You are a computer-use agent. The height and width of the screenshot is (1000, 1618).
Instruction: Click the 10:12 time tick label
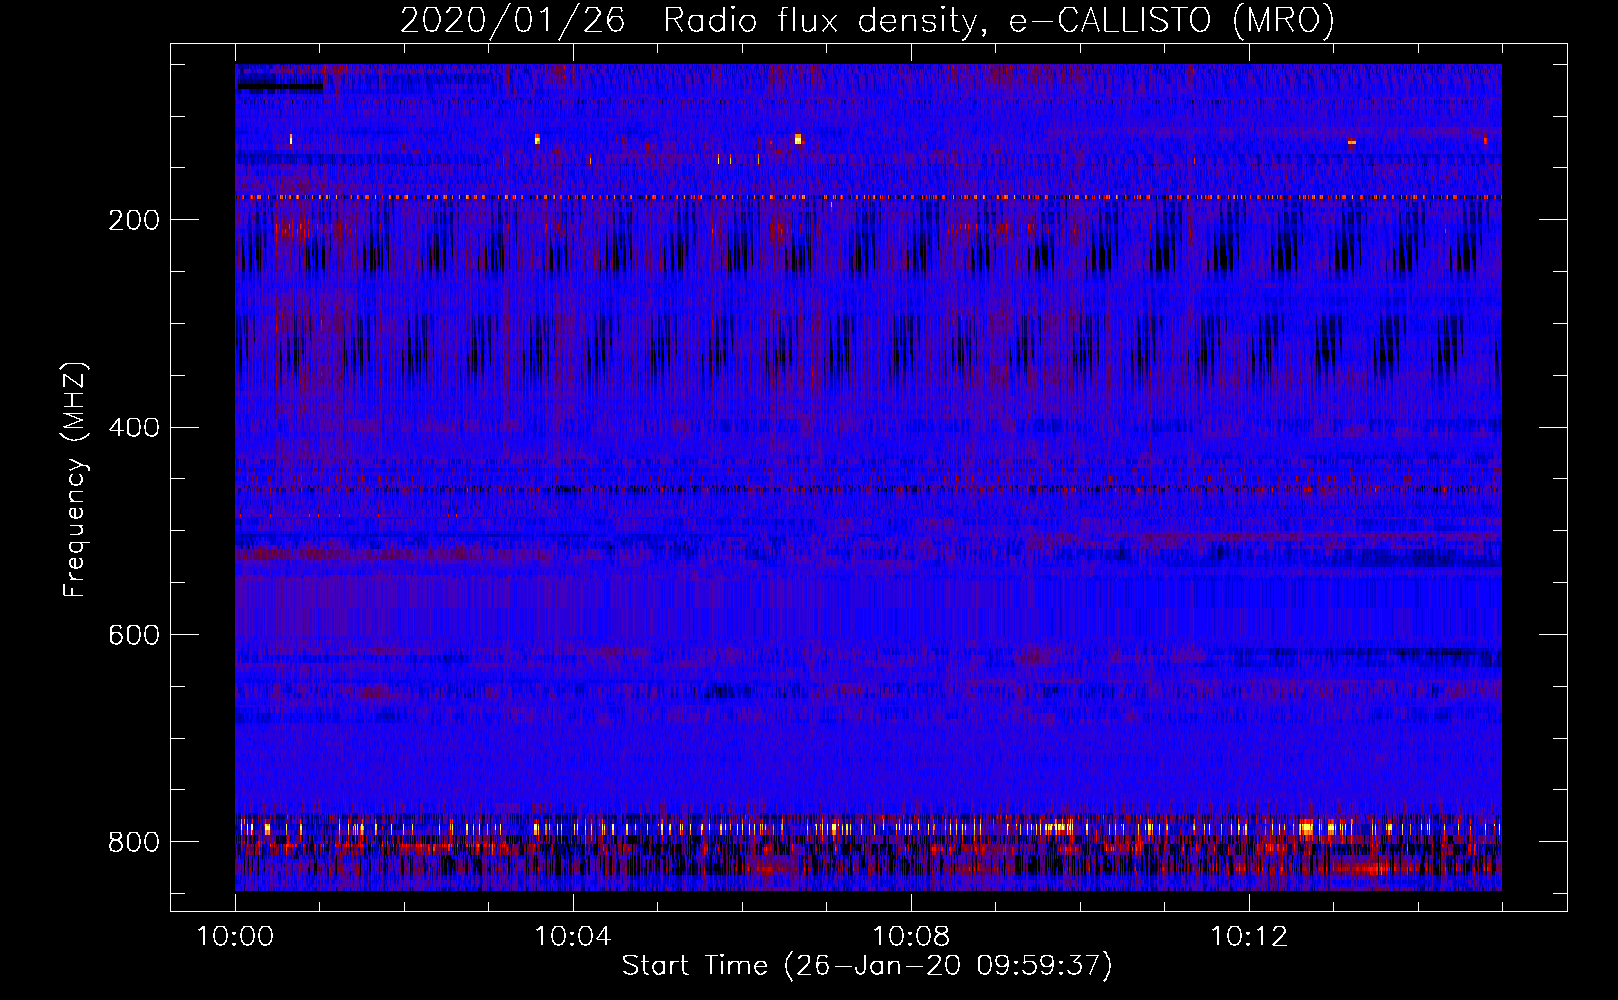click(x=1249, y=936)
